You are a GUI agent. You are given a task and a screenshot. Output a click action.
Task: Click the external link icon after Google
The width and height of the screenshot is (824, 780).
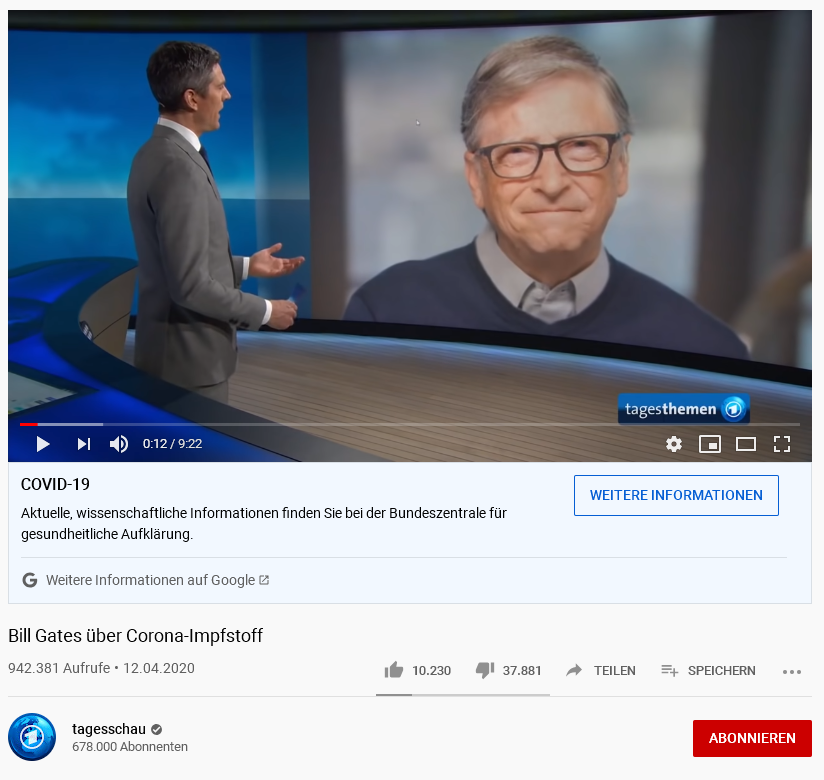pos(264,580)
